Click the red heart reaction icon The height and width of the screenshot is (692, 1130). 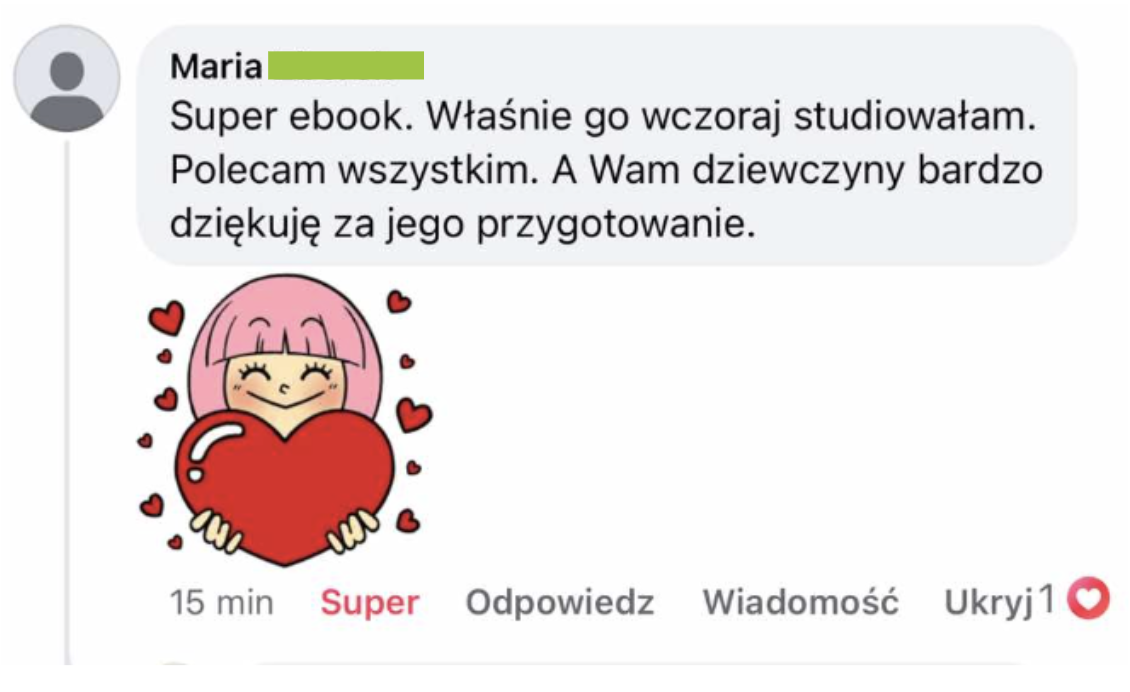(1088, 598)
